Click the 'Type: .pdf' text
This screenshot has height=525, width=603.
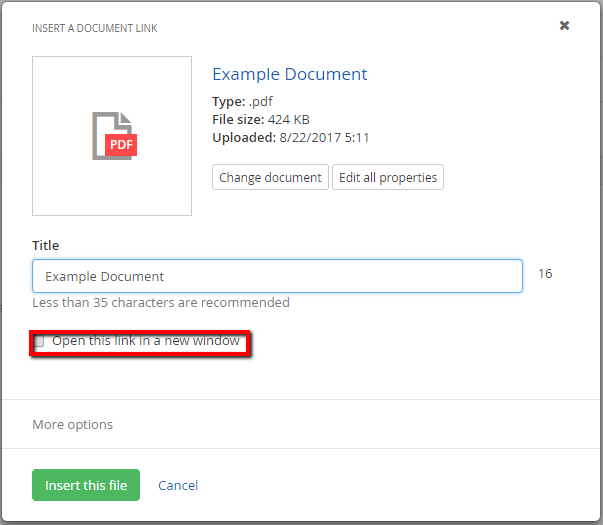pyautogui.click(x=242, y=101)
